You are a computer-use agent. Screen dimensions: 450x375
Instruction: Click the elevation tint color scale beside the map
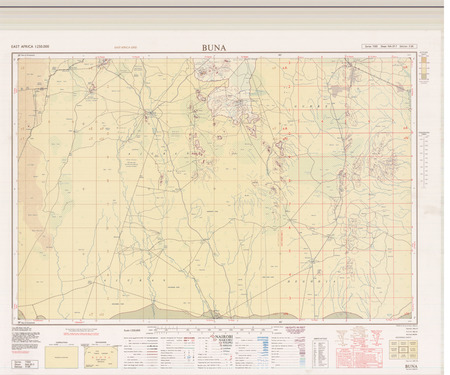click(424, 68)
